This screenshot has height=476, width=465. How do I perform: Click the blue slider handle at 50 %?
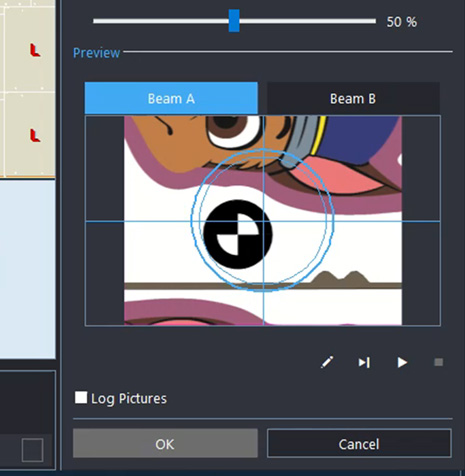tap(234, 21)
